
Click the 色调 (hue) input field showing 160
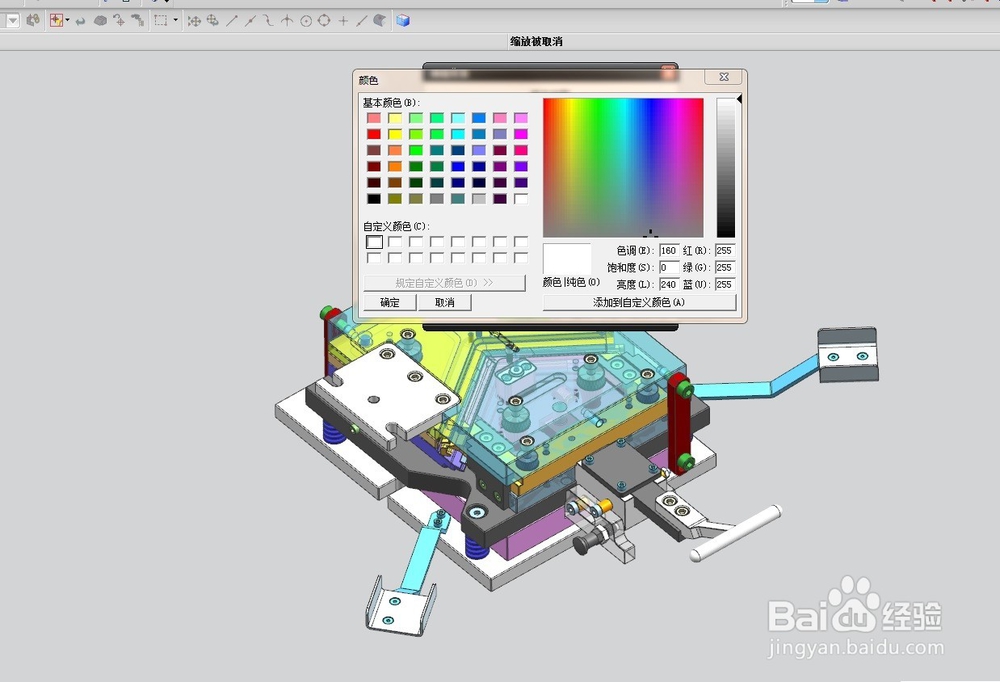[669, 251]
